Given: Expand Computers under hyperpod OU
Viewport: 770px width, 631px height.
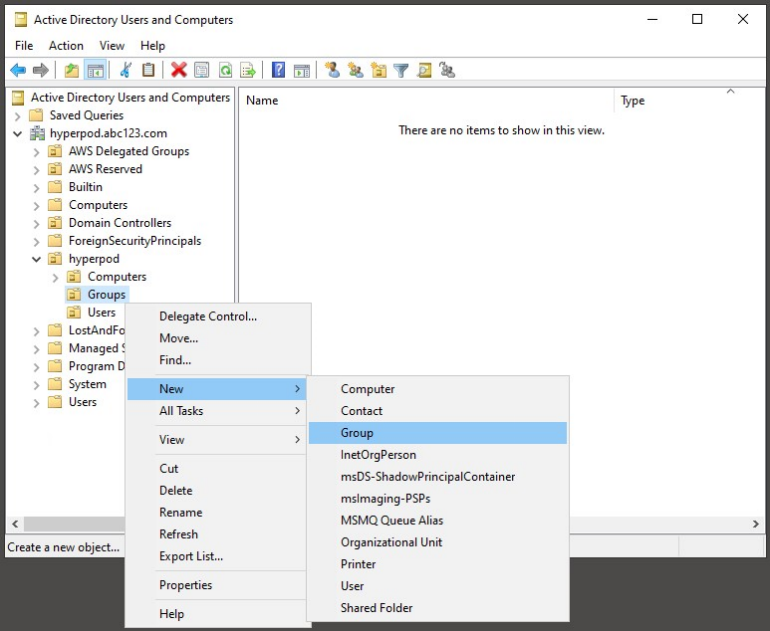Looking at the screenshot, I should (55, 277).
